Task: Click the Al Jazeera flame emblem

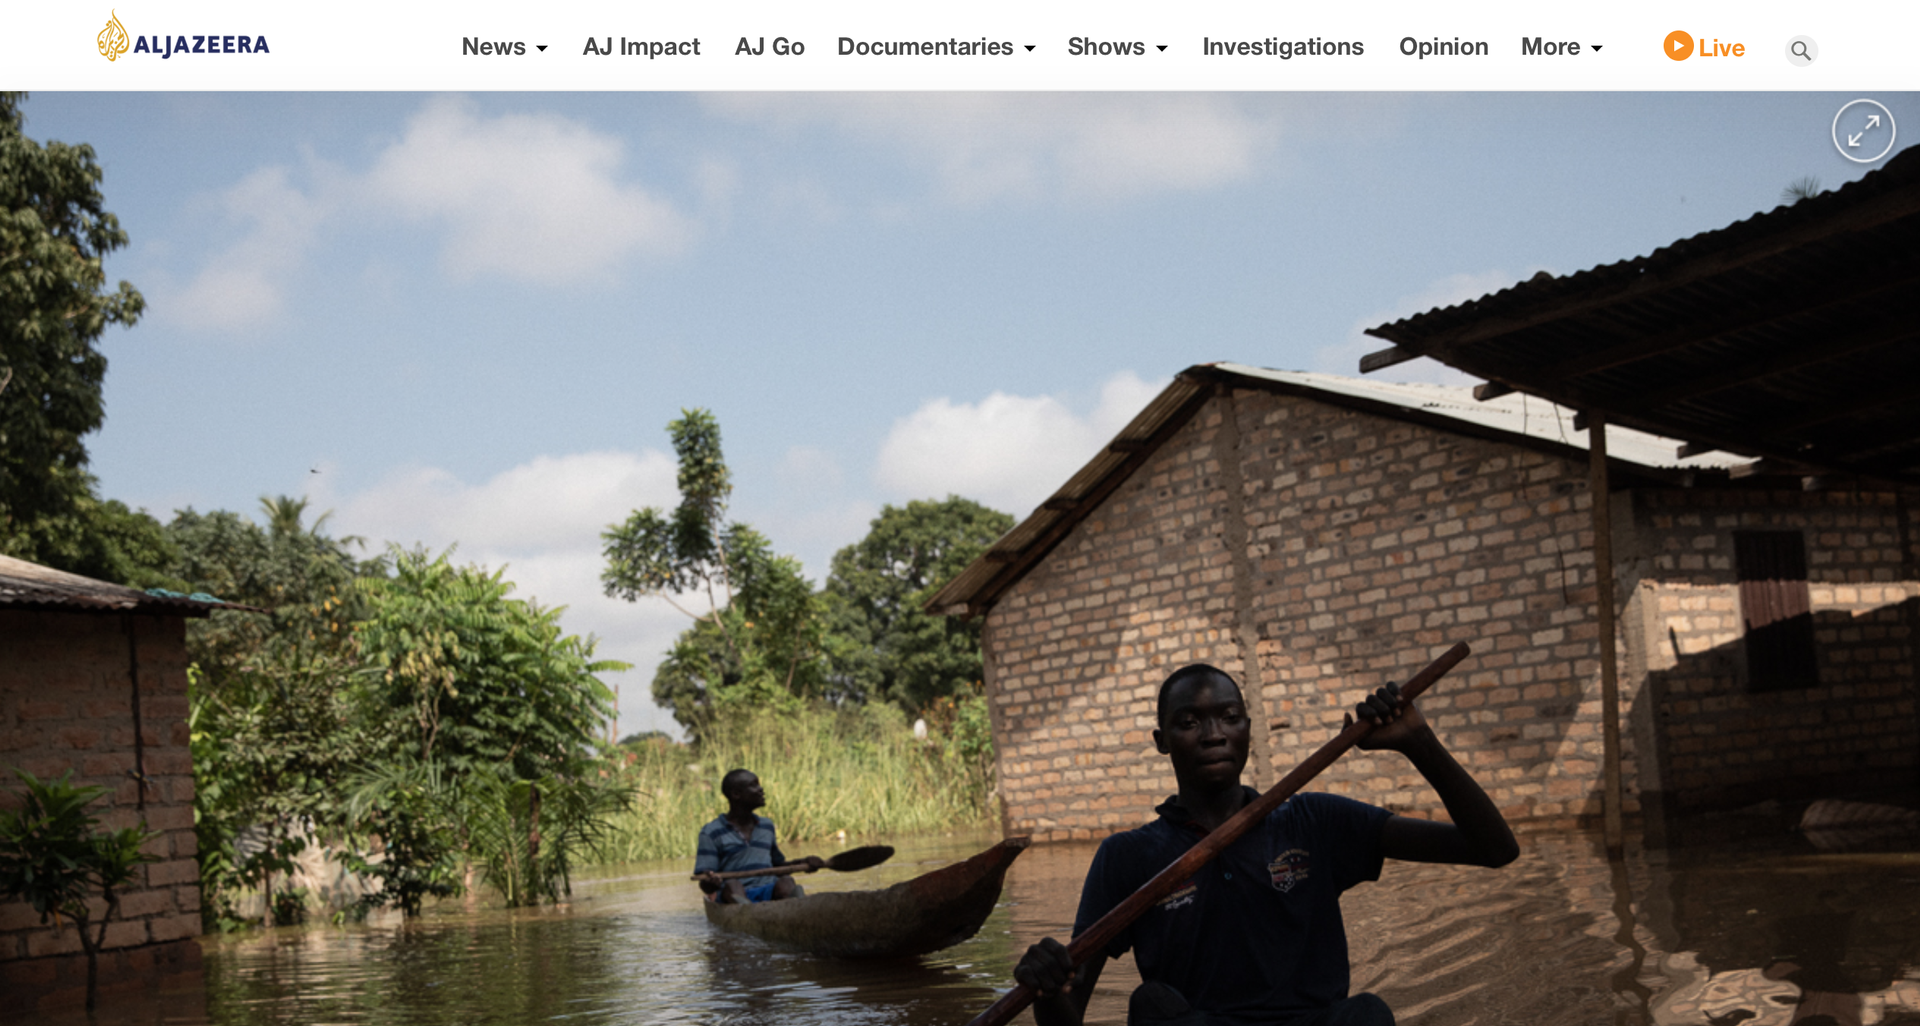Action: tap(113, 36)
